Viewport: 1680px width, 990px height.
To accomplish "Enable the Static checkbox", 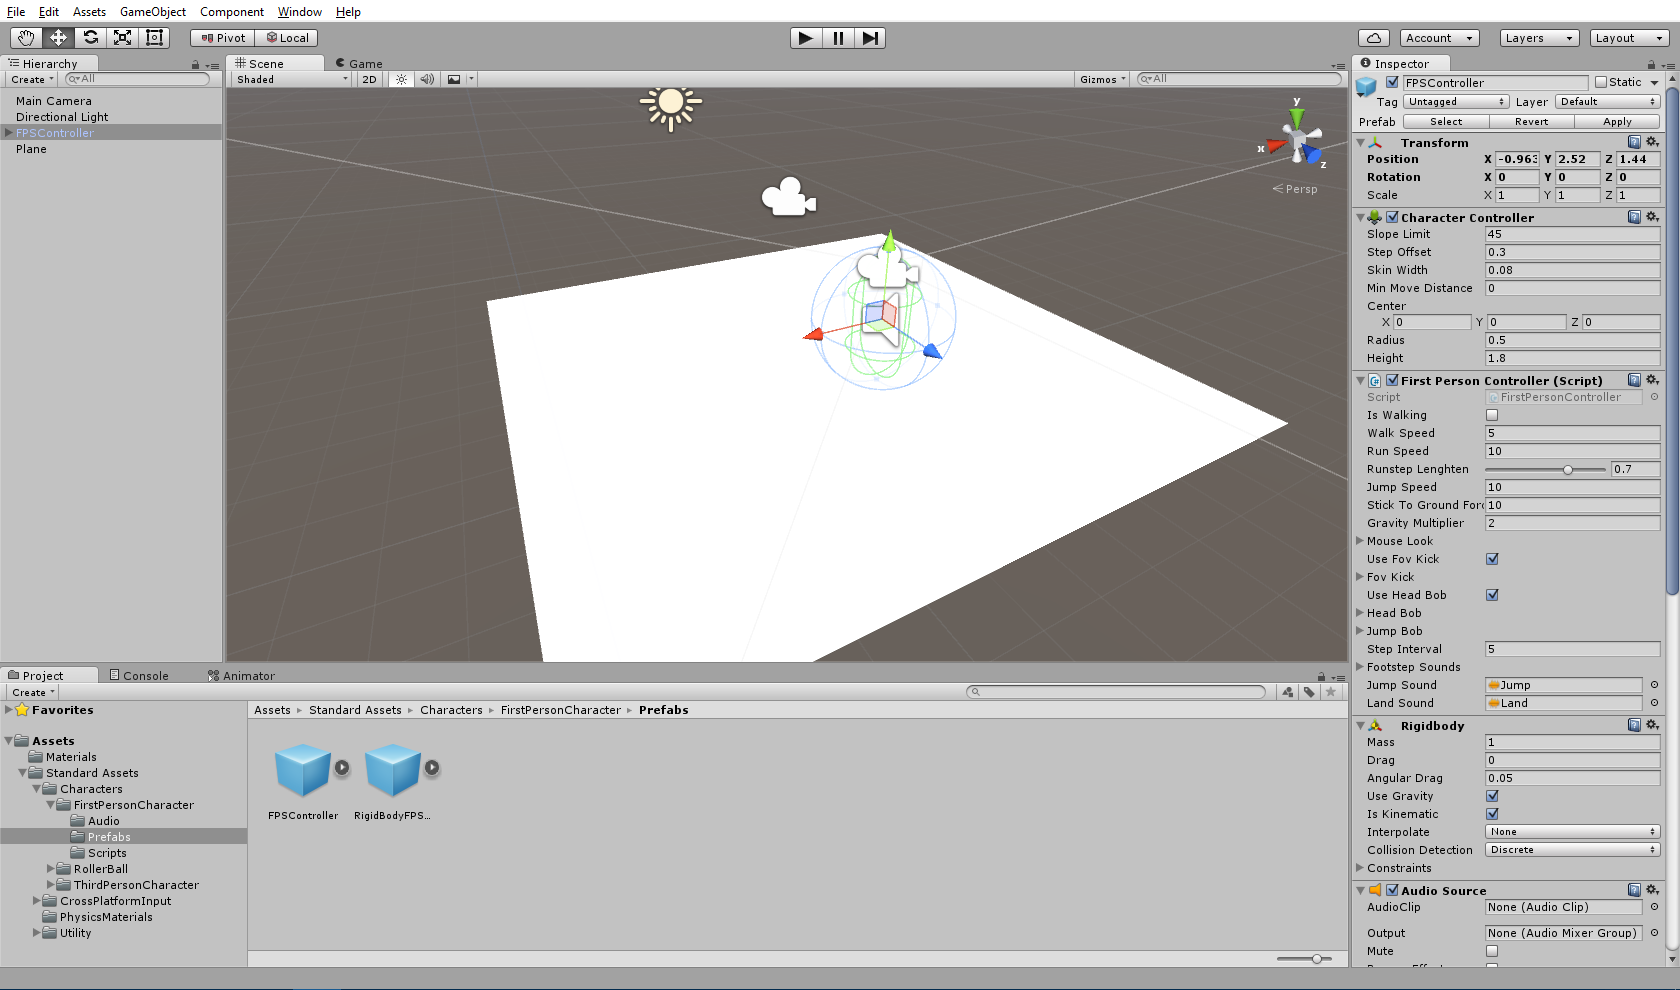I will [1601, 82].
